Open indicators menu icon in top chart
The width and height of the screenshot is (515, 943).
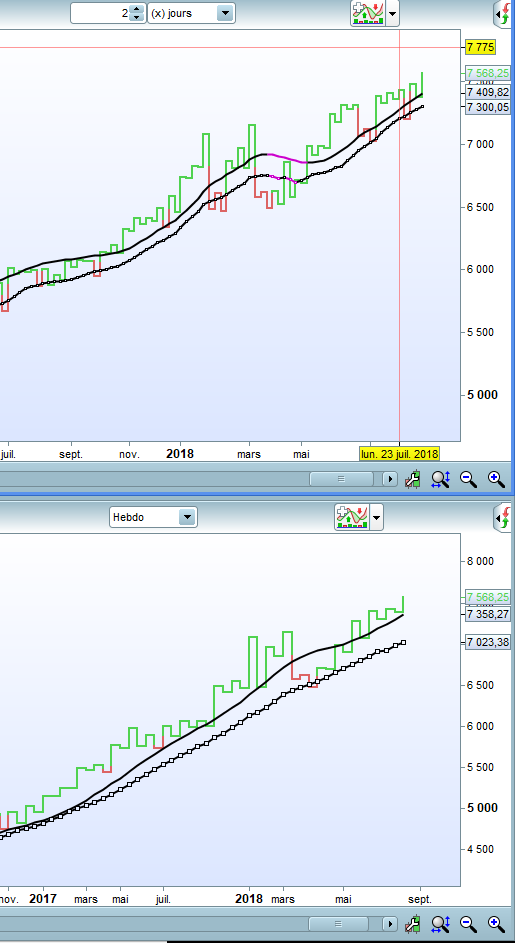pyautogui.click(x=368, y=13)
